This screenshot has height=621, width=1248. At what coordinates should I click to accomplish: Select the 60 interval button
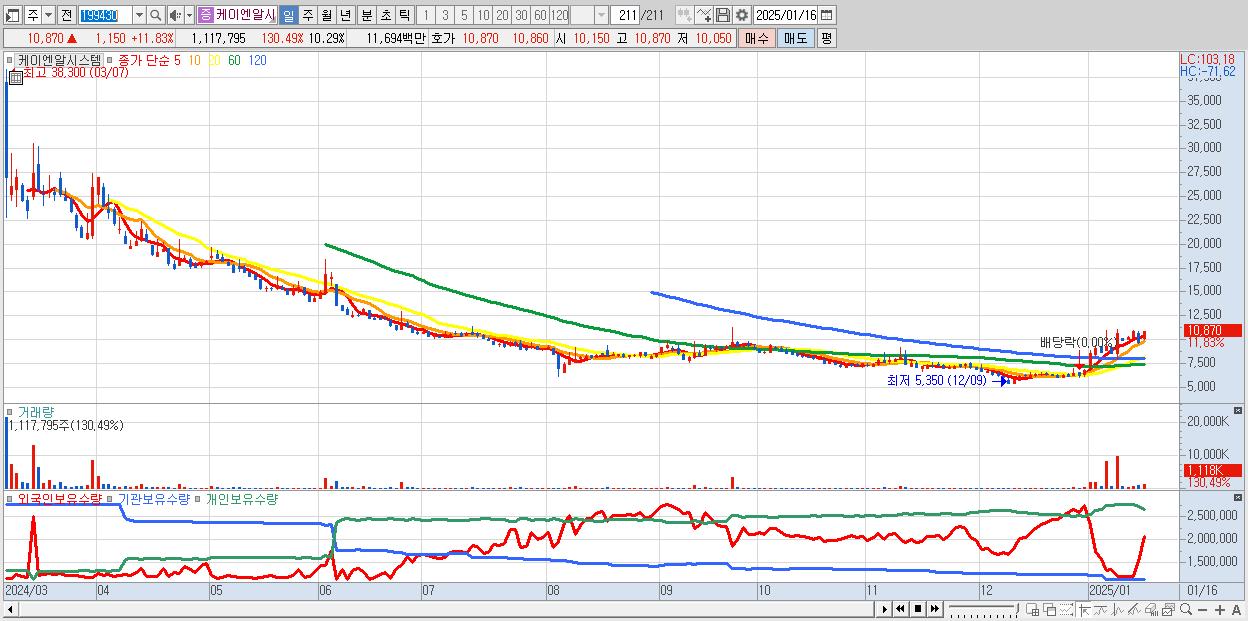point(540,15)
